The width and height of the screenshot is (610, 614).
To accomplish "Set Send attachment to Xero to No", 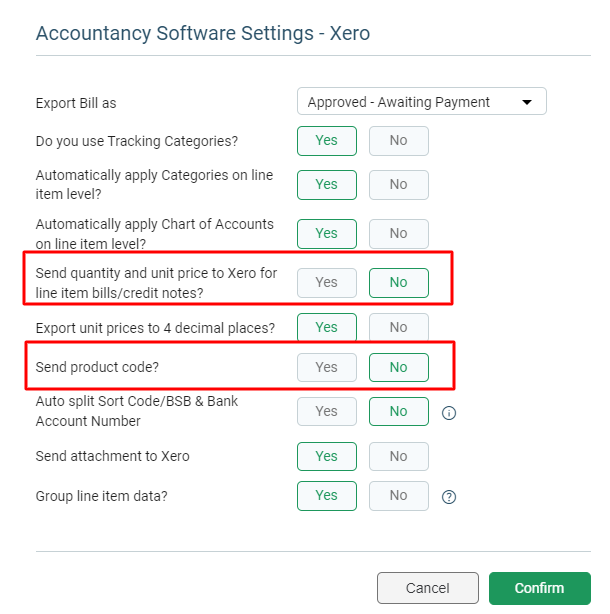I will tap(399, 457).
